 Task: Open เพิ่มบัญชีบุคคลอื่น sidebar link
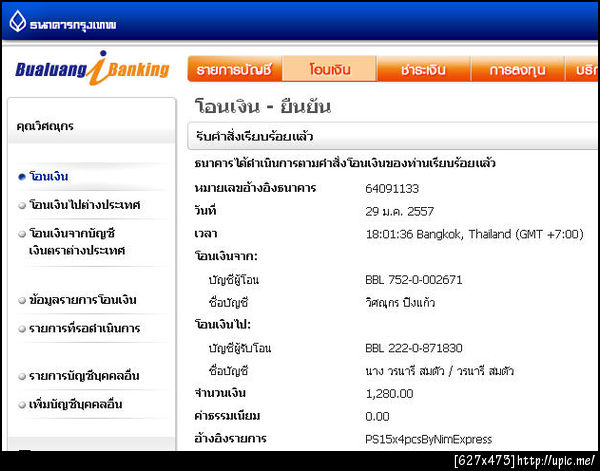pyautogui.click(x=76, y=404)
